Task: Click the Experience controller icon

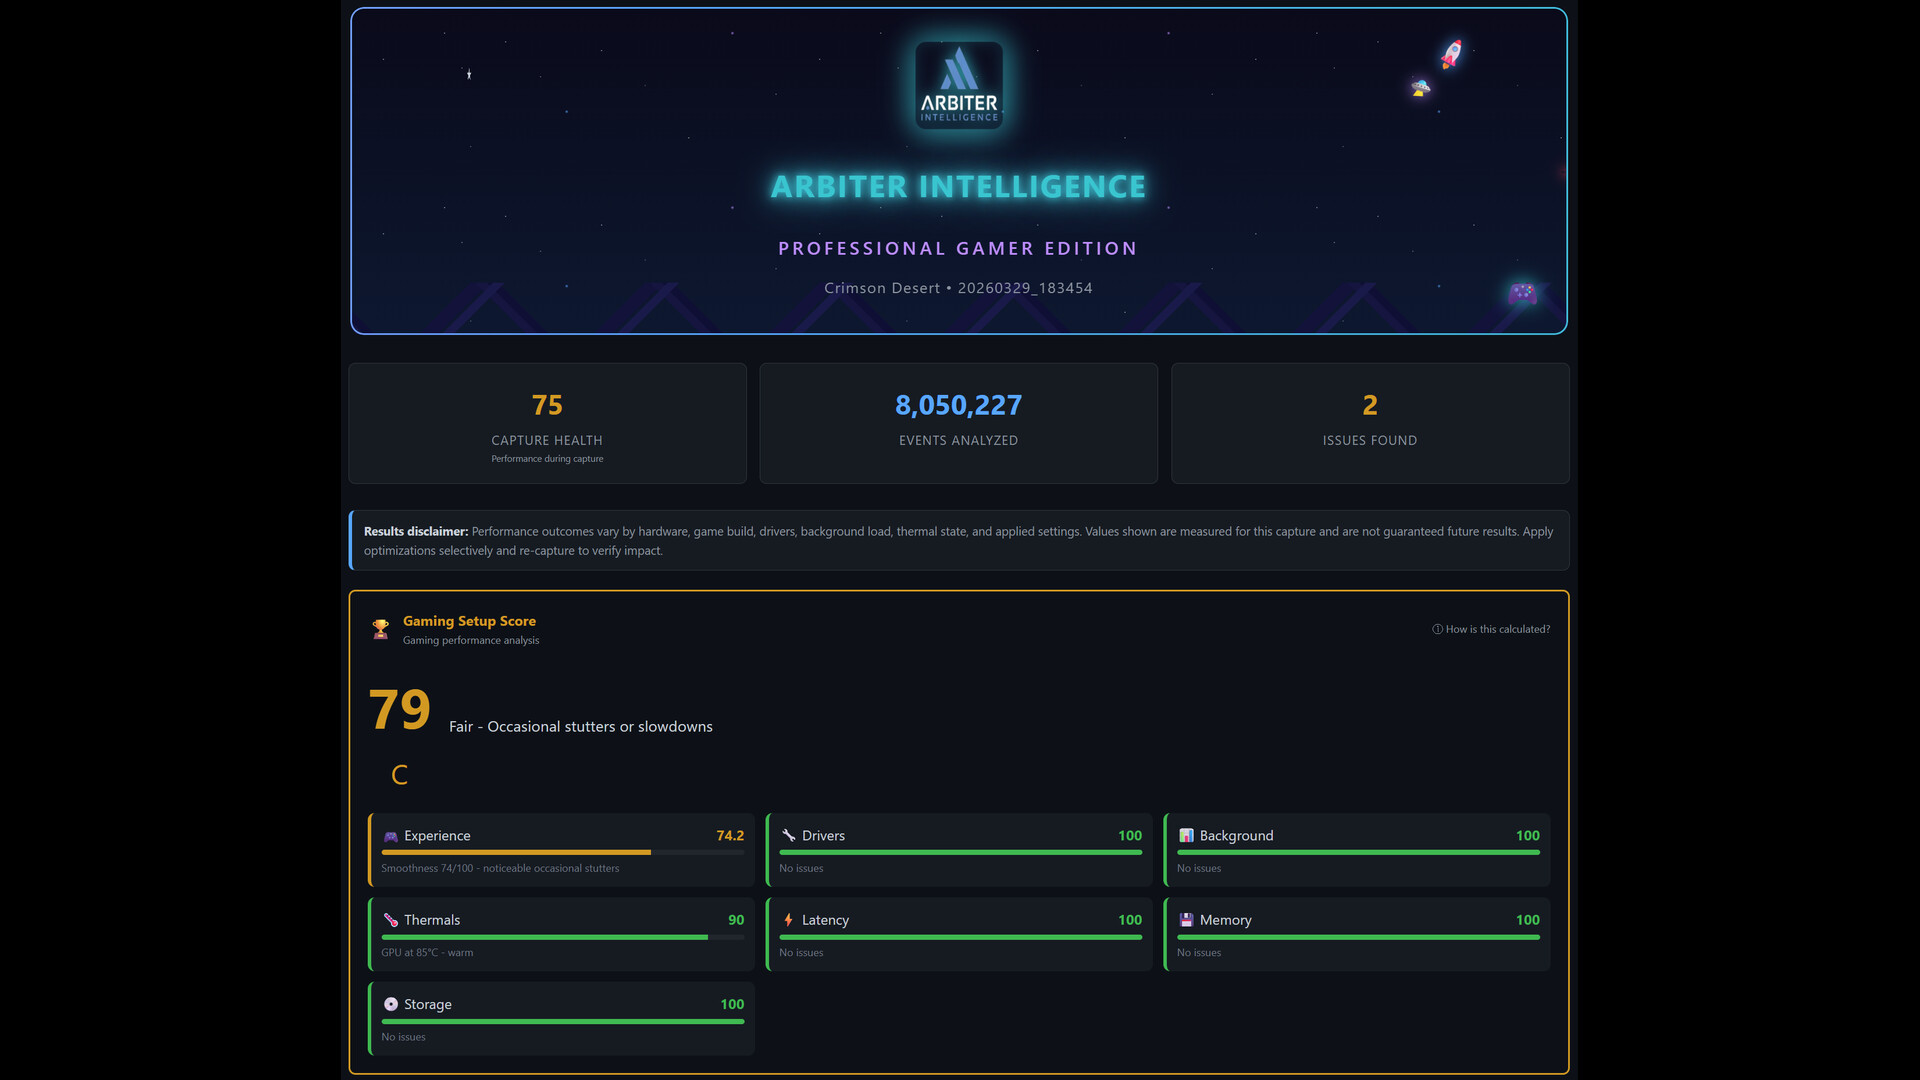Action: tap(391, 836)
